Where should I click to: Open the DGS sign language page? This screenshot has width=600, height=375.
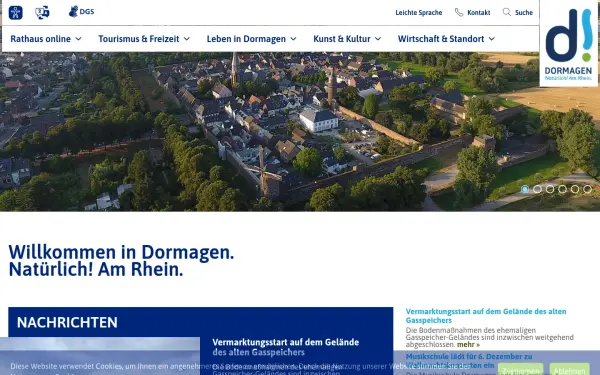click(x=81, y=12)
